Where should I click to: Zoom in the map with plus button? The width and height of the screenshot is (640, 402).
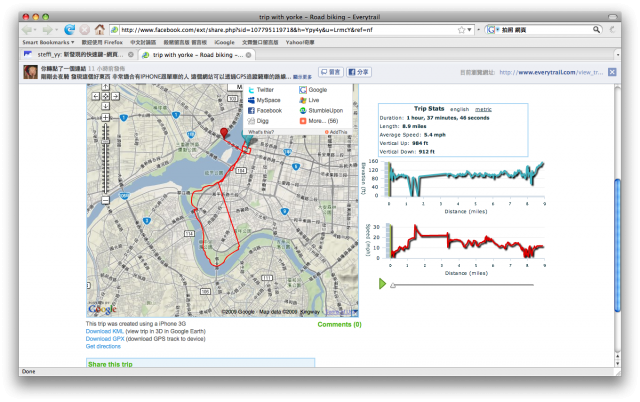click(106, 118)
